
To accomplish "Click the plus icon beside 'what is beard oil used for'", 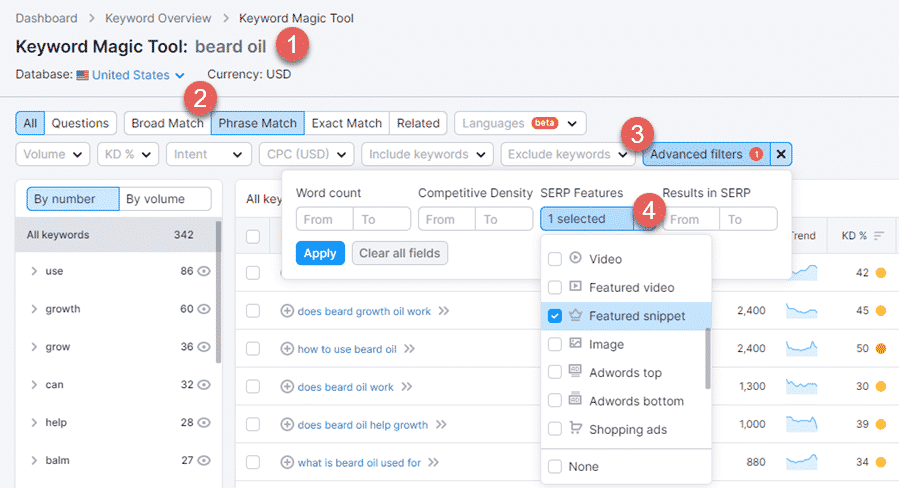I will coord(287,462).
